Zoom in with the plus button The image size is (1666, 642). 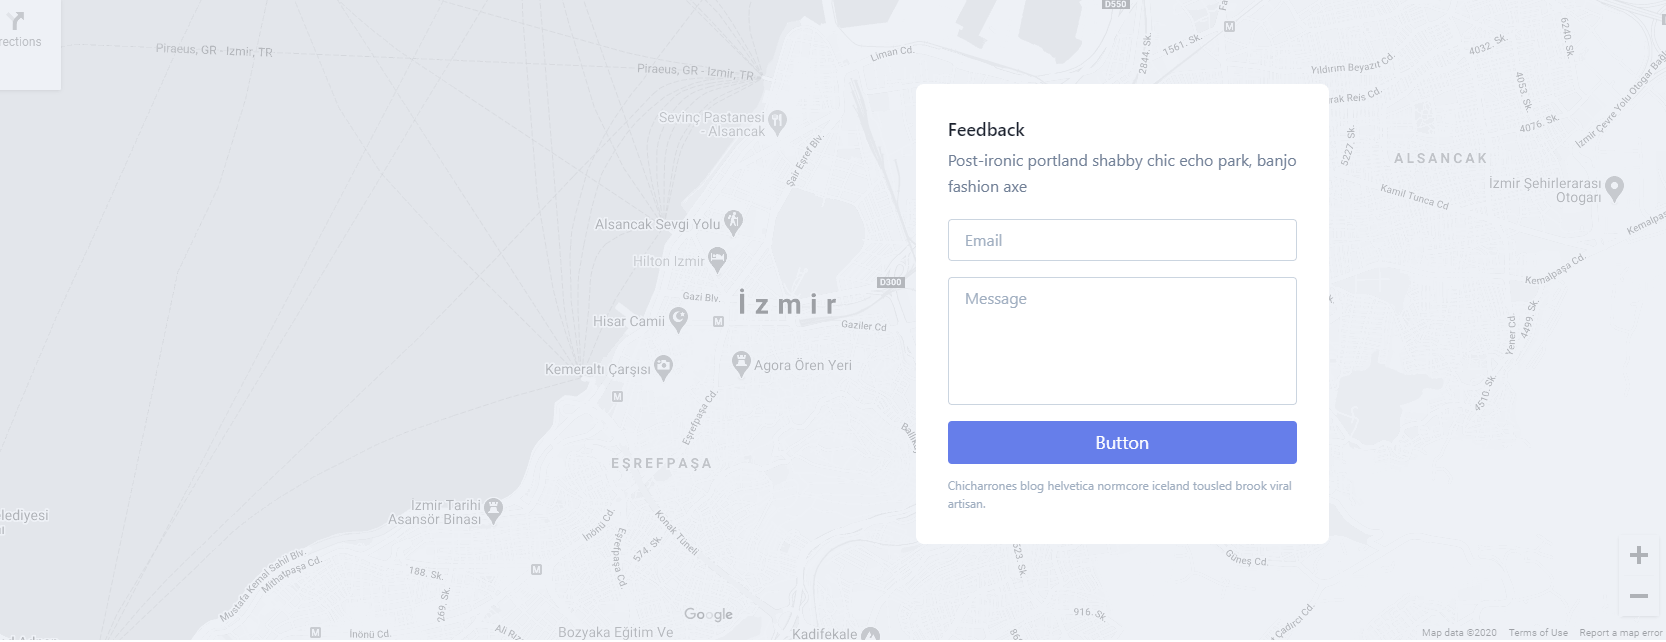click(1638, 556)
